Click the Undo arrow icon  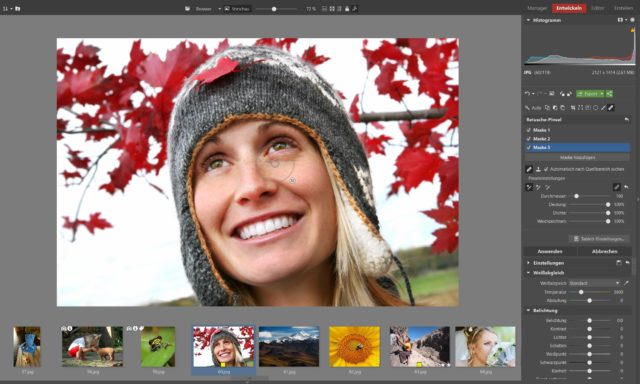coord(527,94)
